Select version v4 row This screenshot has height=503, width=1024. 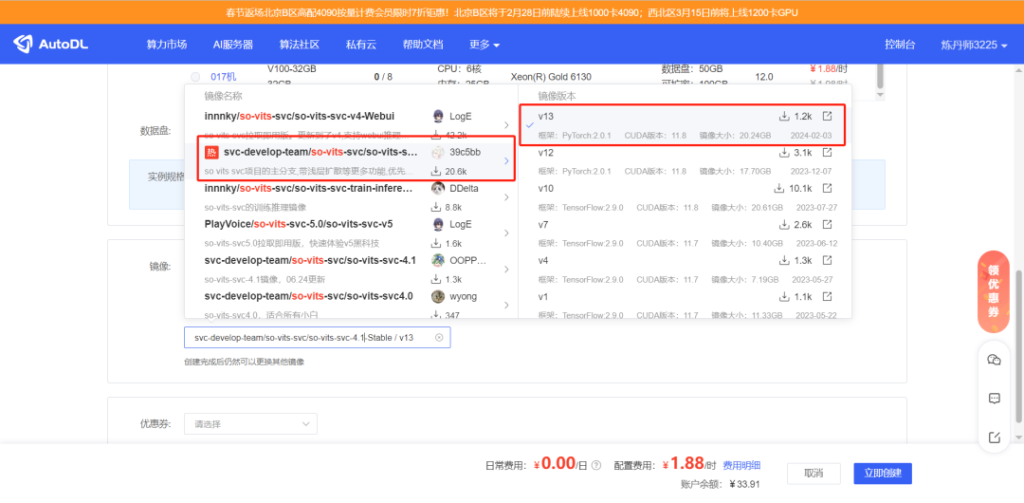(x=684, y=269)
